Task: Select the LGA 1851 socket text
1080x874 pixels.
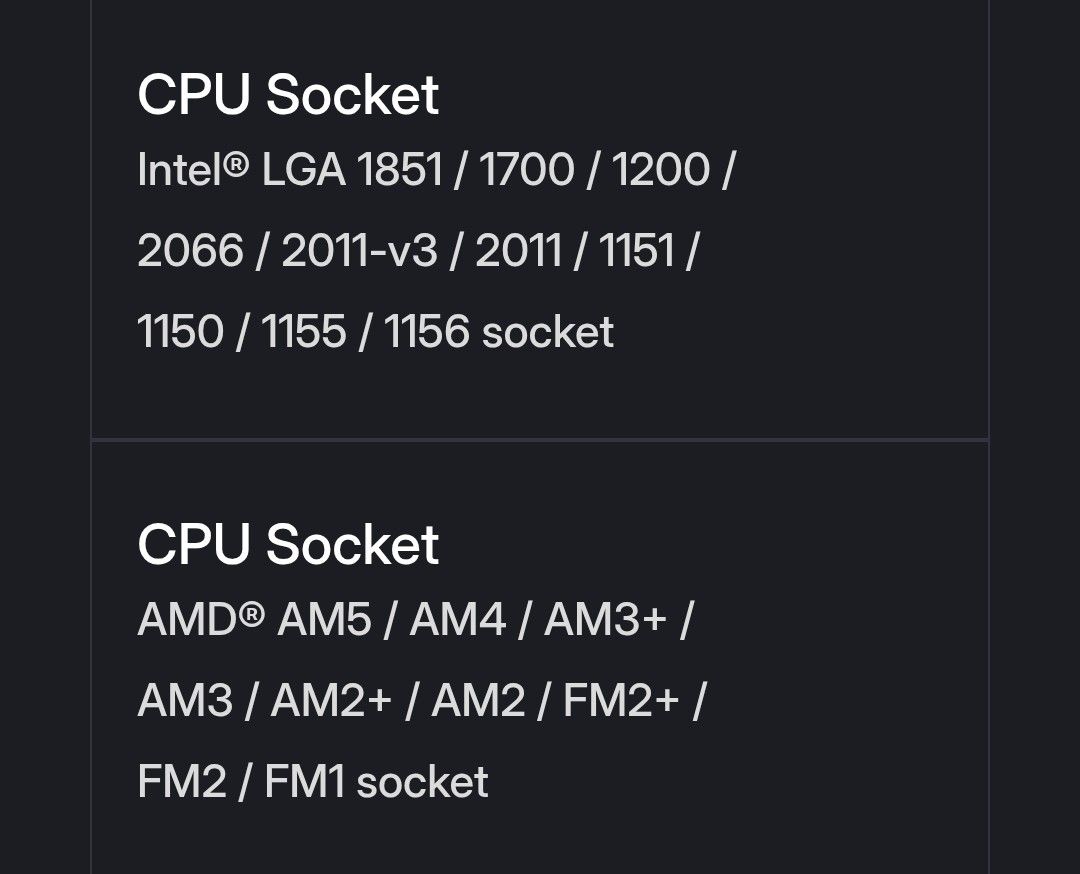Action: click(352, 169)
